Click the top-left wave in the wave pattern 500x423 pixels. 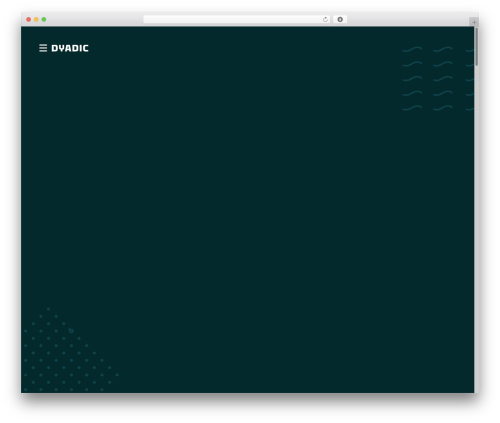coord(412,49)
